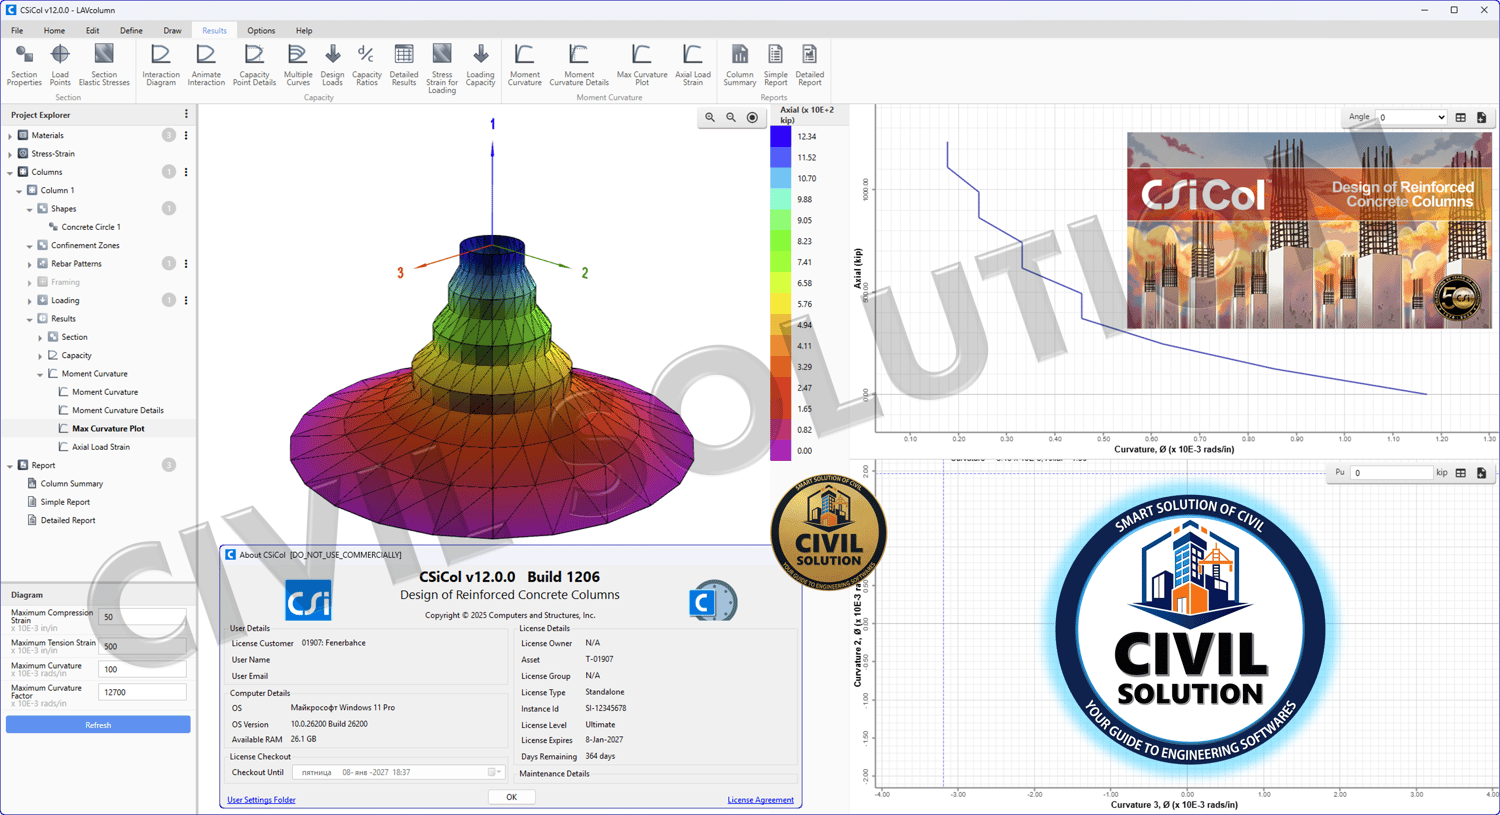
Task: Select Concrete Circle 1 in tree
Action: click(x=91, y=227)
